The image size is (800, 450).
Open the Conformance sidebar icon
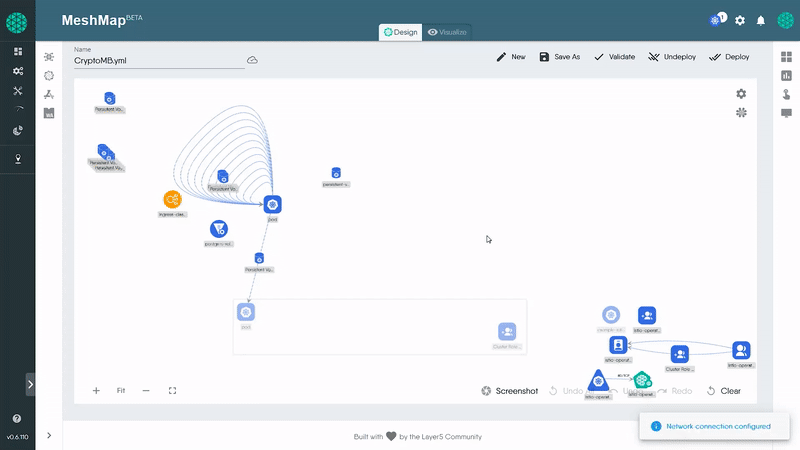coord(18,131)
